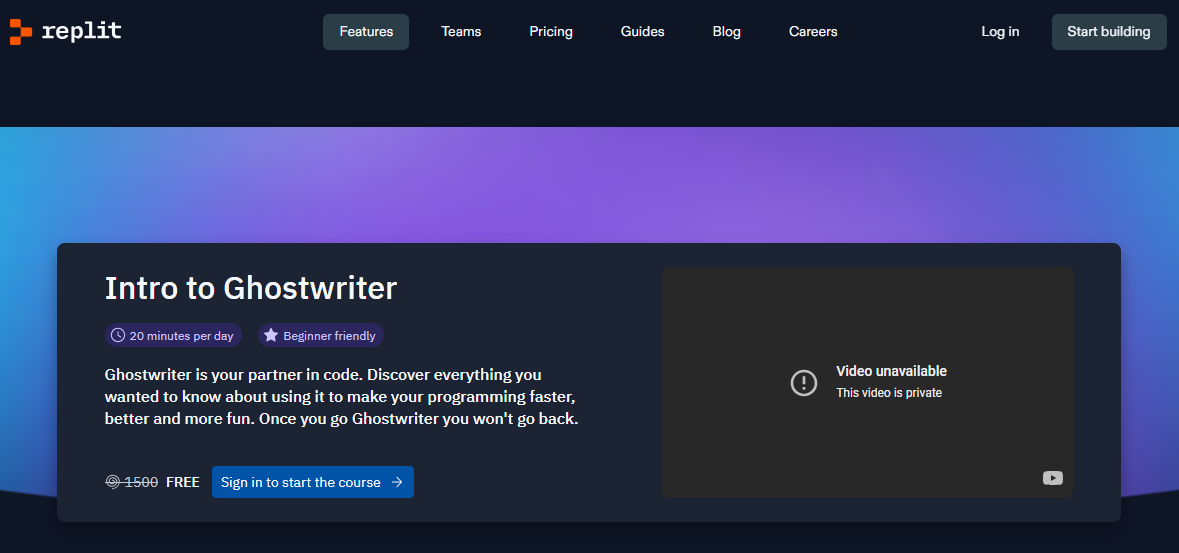Click the YouTube logo in video player
Screen dimensions: 1179x553
click(1053, 478)
